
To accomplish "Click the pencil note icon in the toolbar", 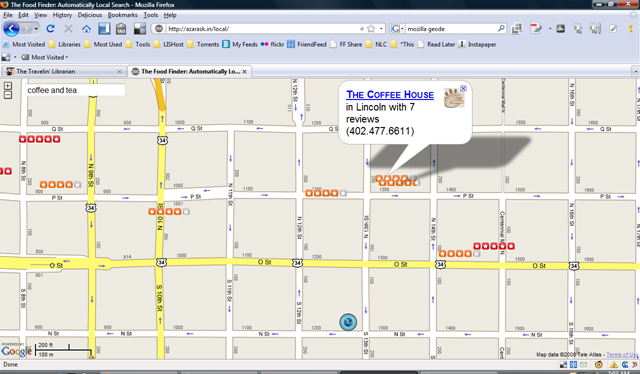I will [613, 29].
